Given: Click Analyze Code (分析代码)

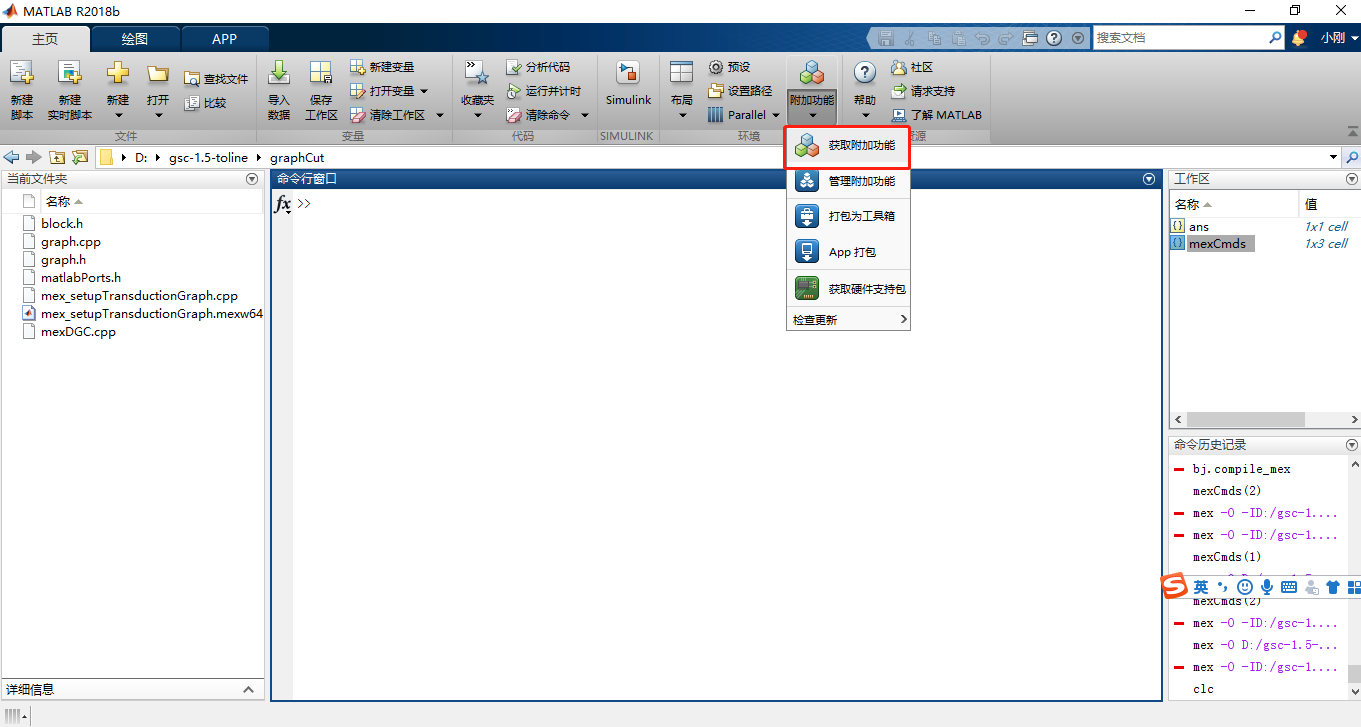Looking at the screenshot, I should [538, 67].
